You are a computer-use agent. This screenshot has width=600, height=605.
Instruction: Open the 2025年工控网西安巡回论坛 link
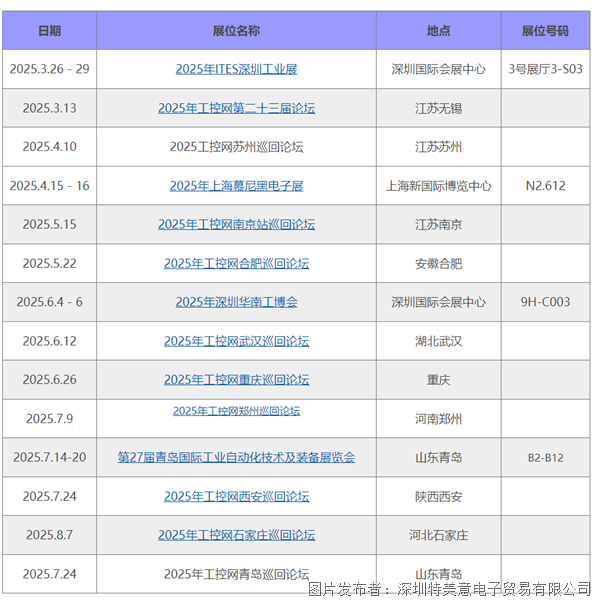(236, 496)
